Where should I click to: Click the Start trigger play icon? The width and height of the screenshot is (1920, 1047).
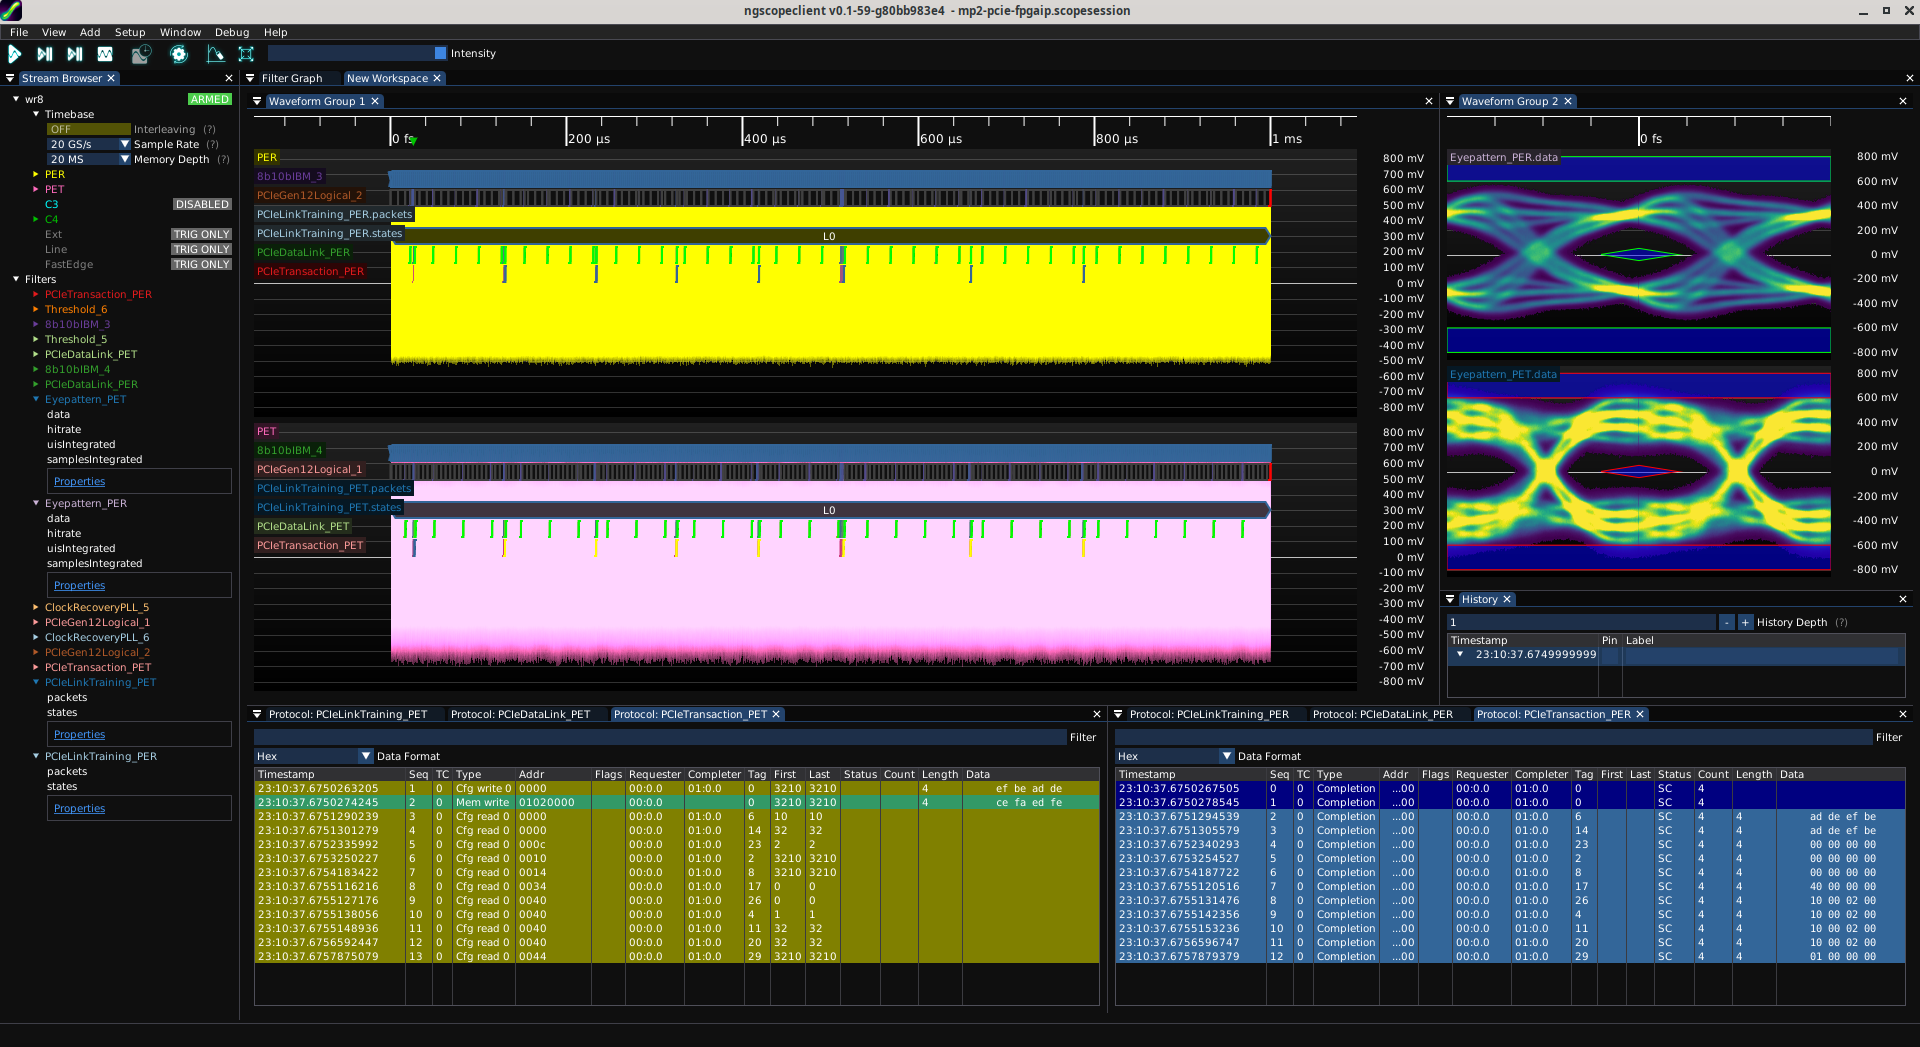[15, 54]
